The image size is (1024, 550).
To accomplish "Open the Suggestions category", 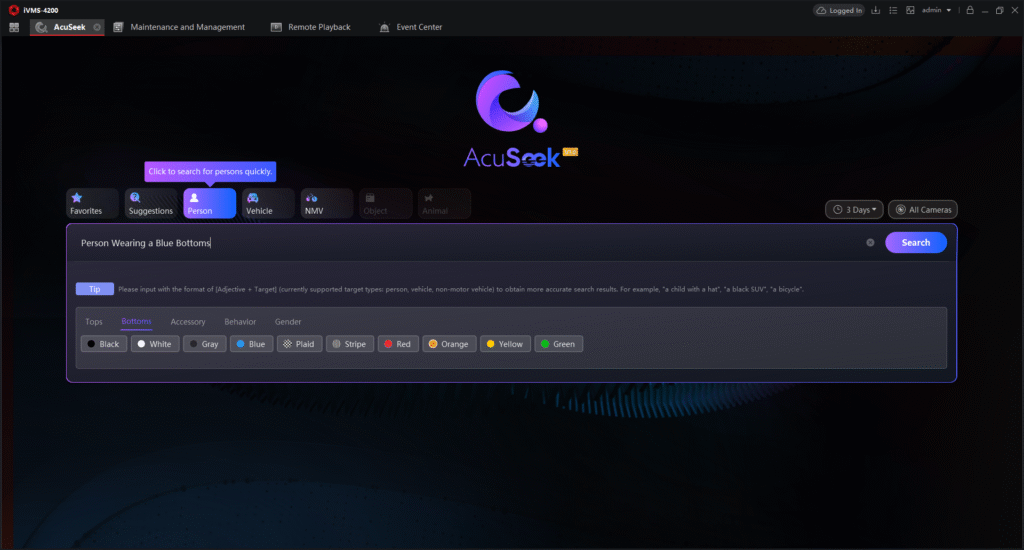I will pos(151,203).
